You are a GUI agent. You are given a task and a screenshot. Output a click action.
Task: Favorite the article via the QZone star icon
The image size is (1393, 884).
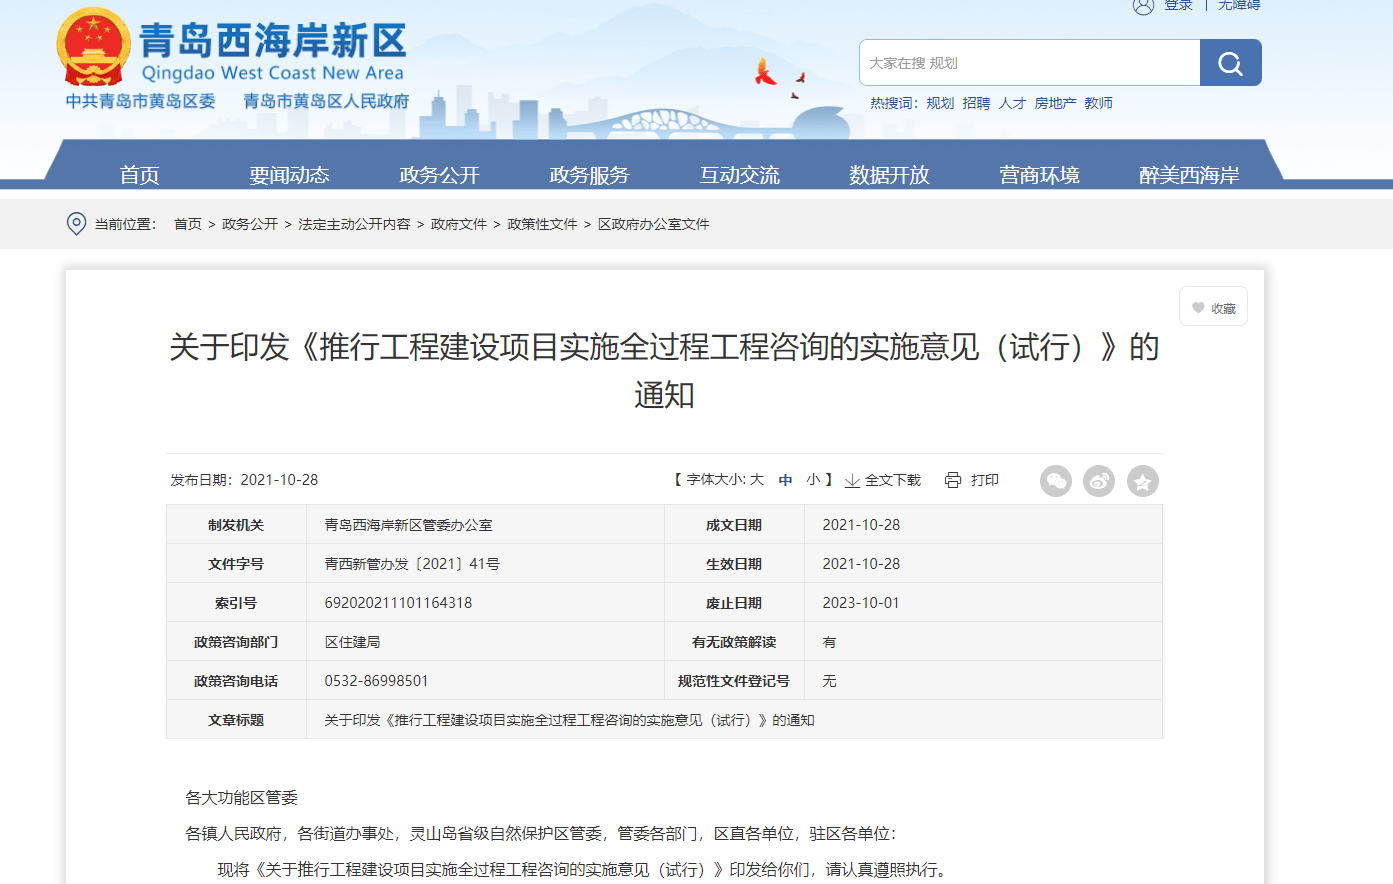pos(1143,481)
